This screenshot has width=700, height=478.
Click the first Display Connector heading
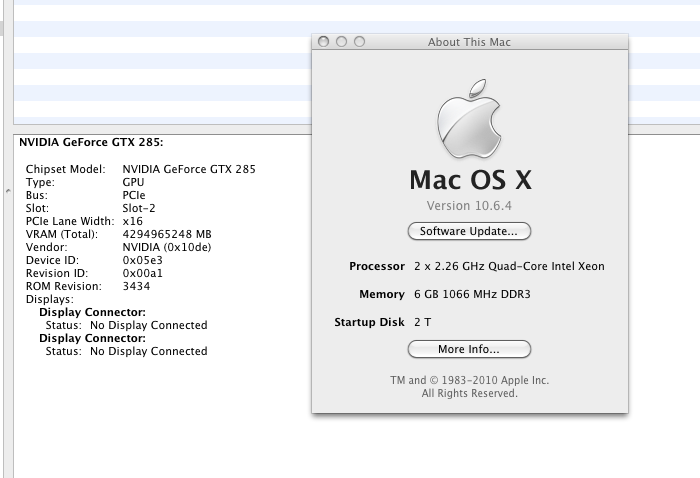[92, 312]
